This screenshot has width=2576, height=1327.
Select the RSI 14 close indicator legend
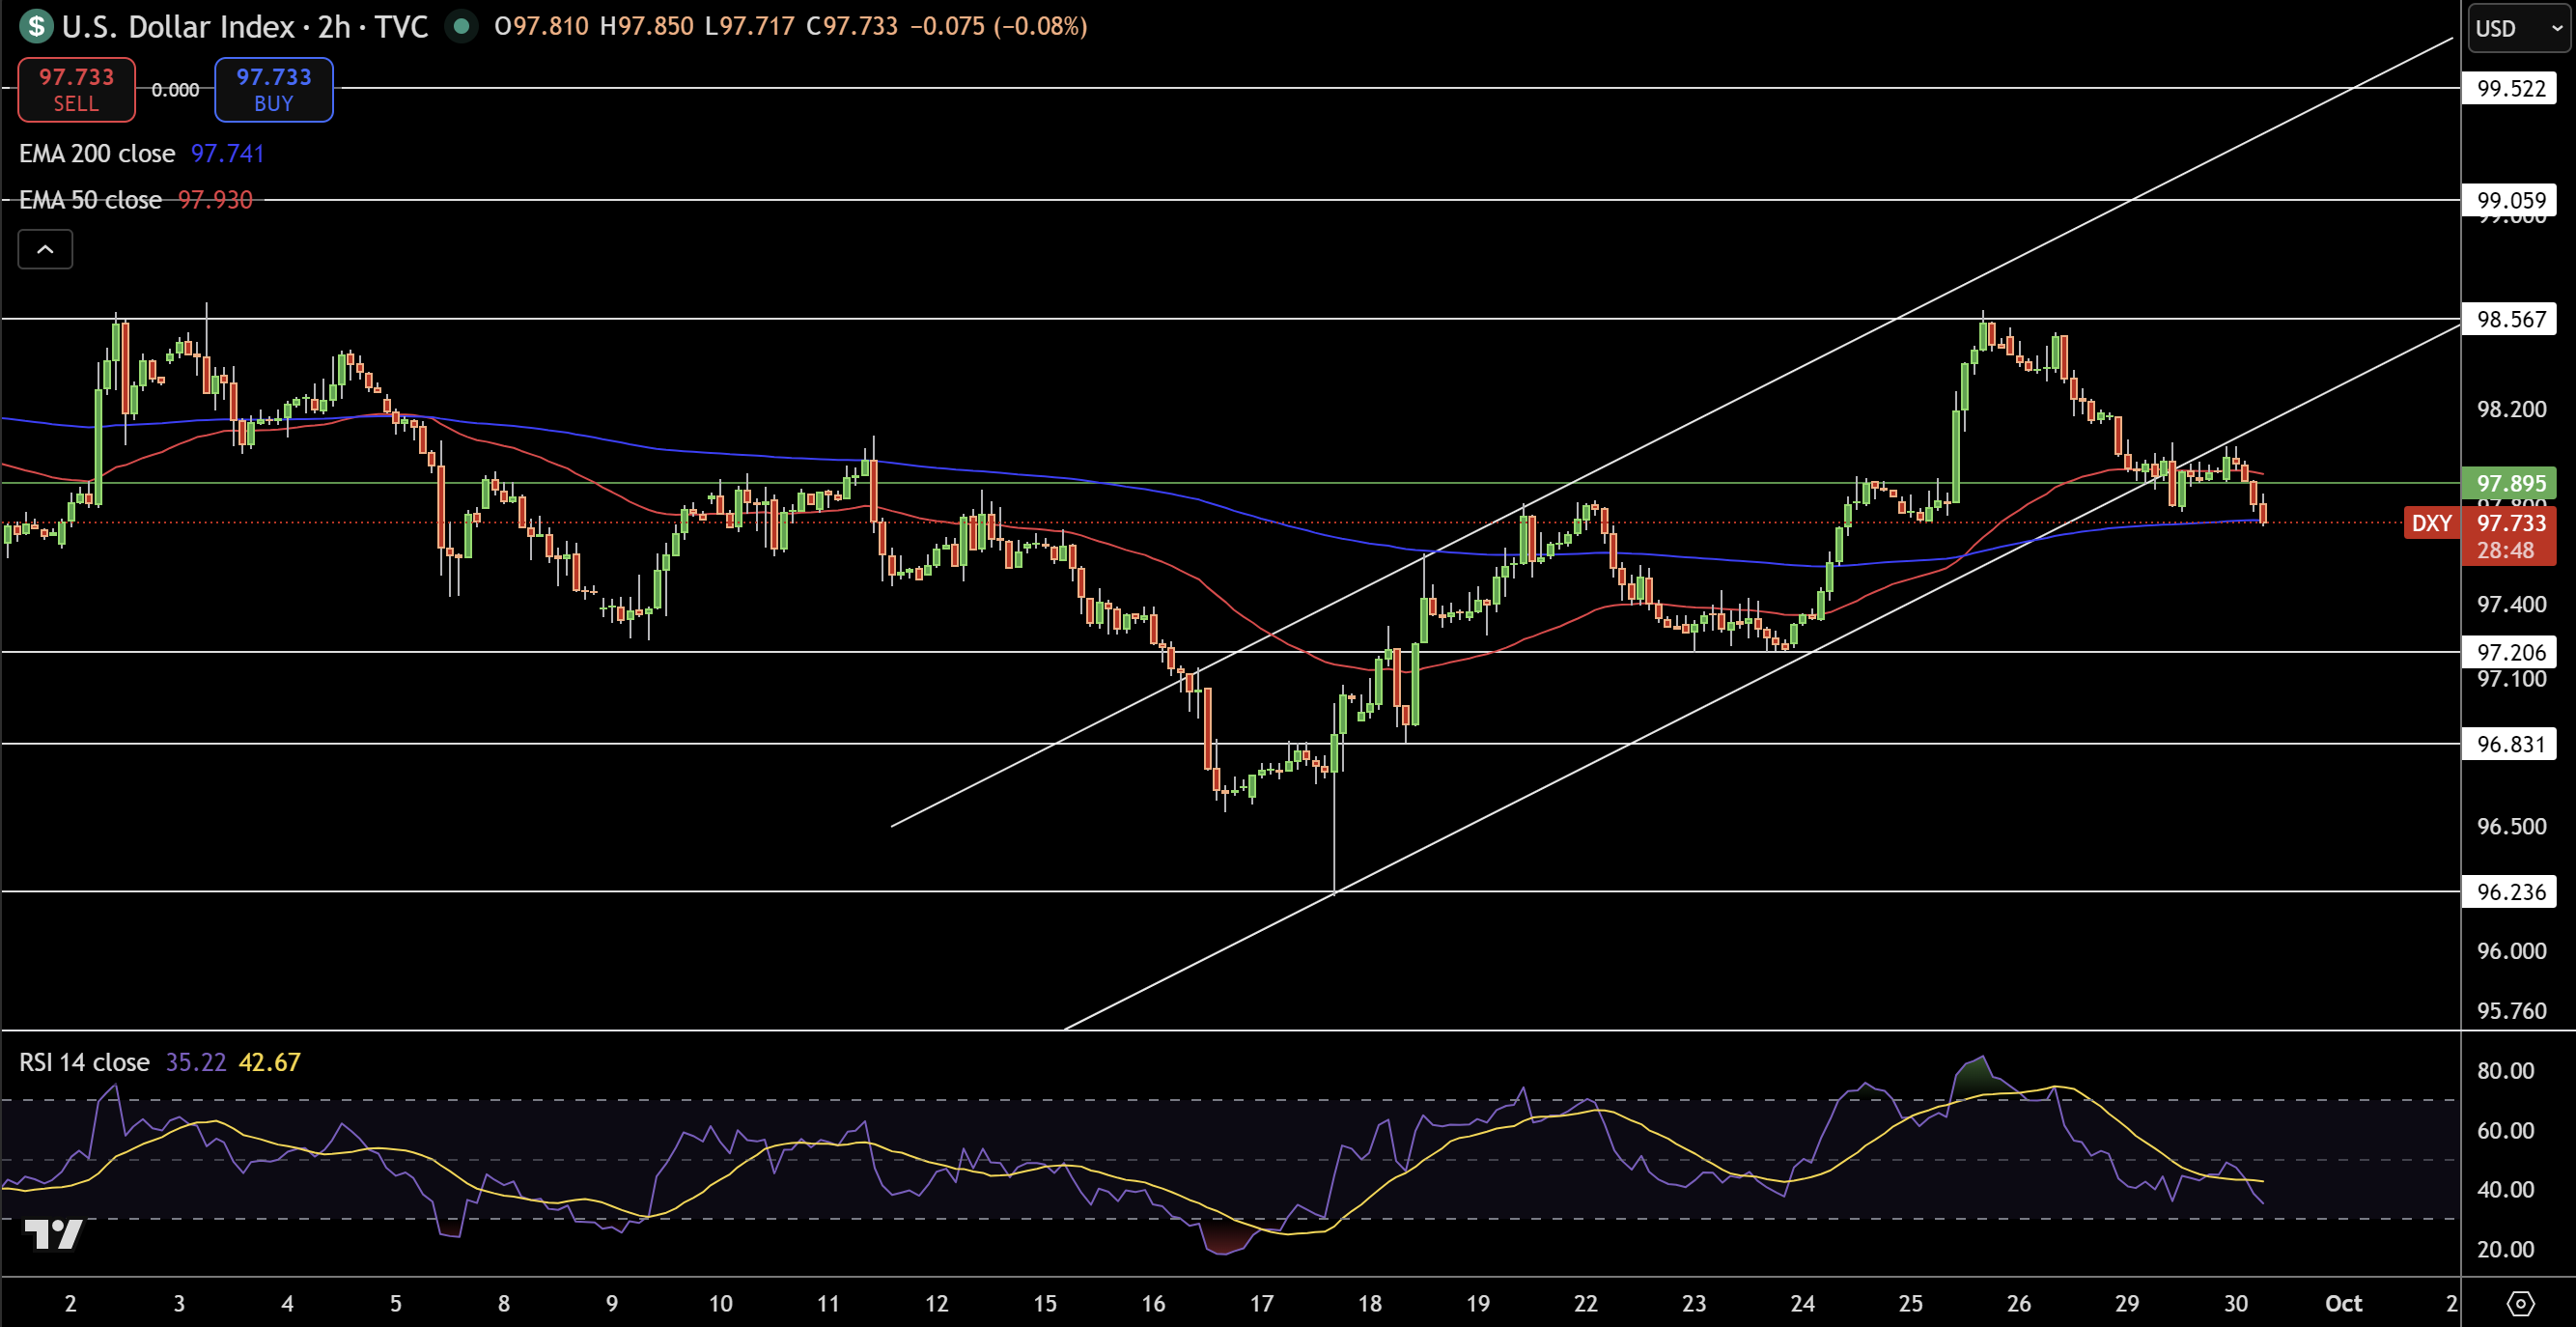(84, 1062)
